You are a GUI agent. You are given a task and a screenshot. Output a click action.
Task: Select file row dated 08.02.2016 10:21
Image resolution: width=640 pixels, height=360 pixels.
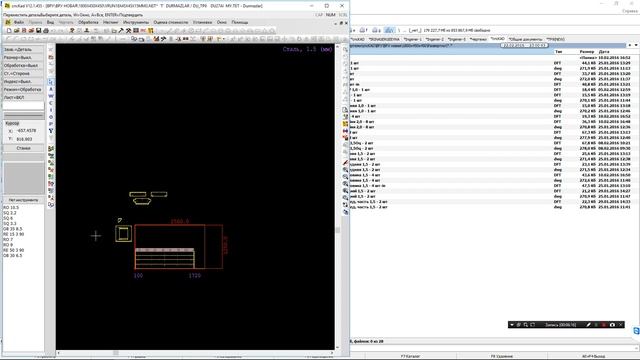491,143
